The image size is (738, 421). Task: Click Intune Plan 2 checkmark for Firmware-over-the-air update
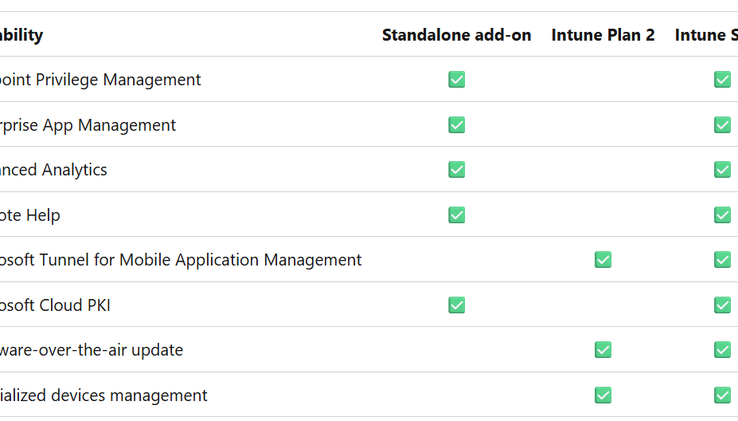pyautogui.click(x=603, y=350)
